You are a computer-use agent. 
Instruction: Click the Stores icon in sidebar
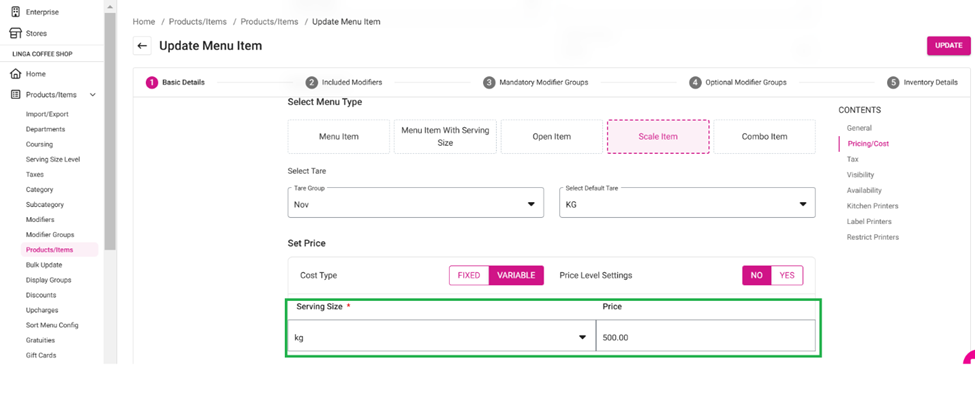tap(15, 33)
